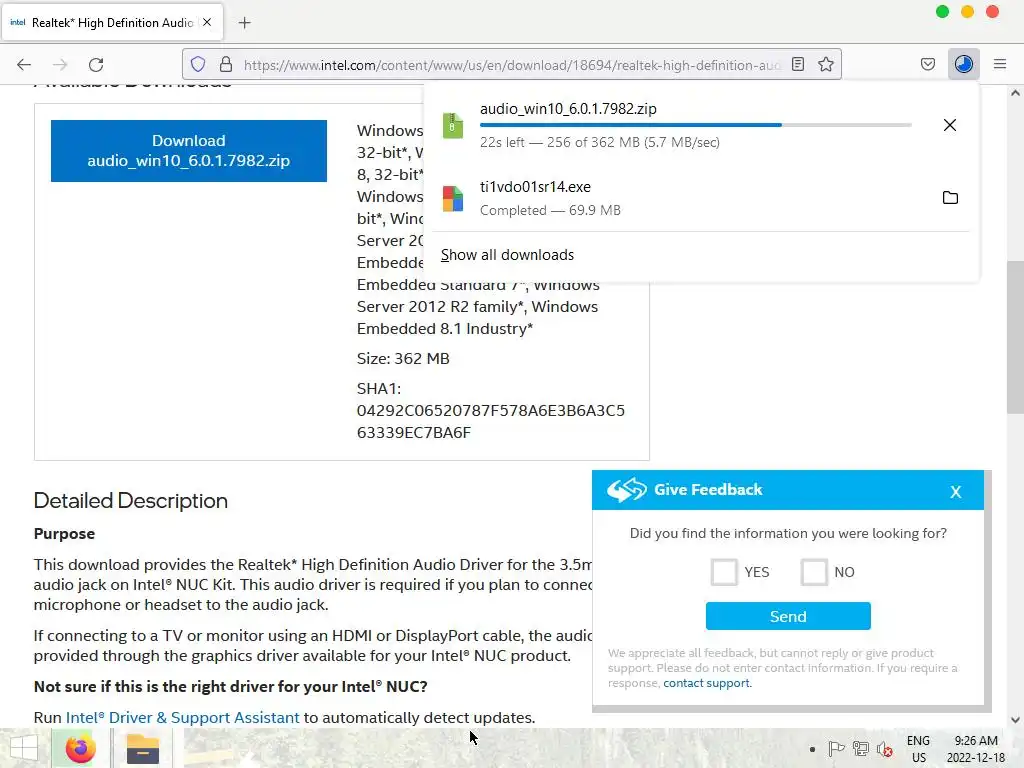Screen dimensions: 1024x768
Task: Click the muted volume tray icon
Action: 884,749
